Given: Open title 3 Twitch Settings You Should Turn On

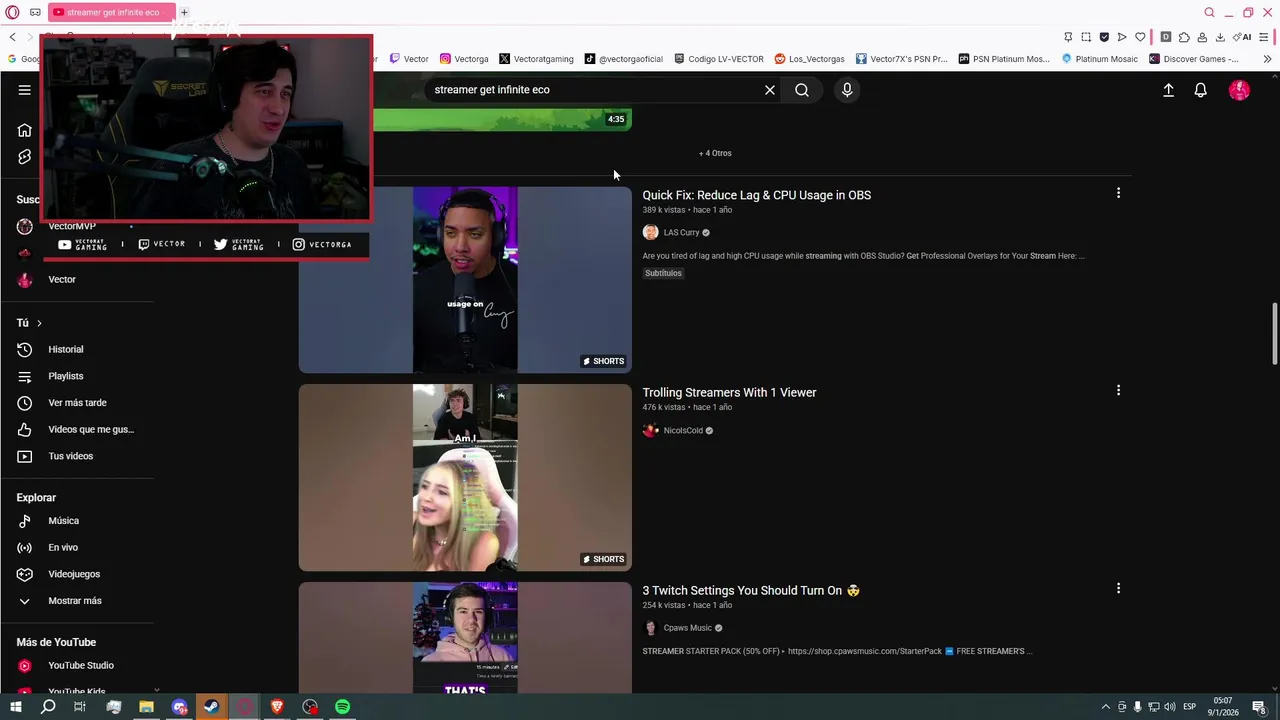Looking at the screenshot, I should [x=751, y=591].
